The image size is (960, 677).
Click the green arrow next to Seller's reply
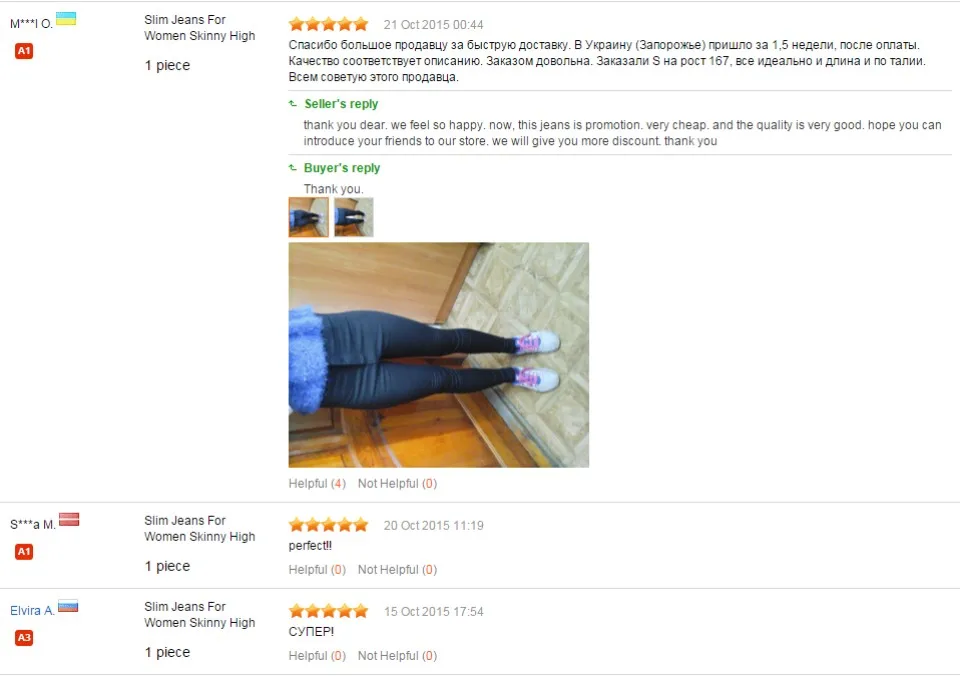293,104
